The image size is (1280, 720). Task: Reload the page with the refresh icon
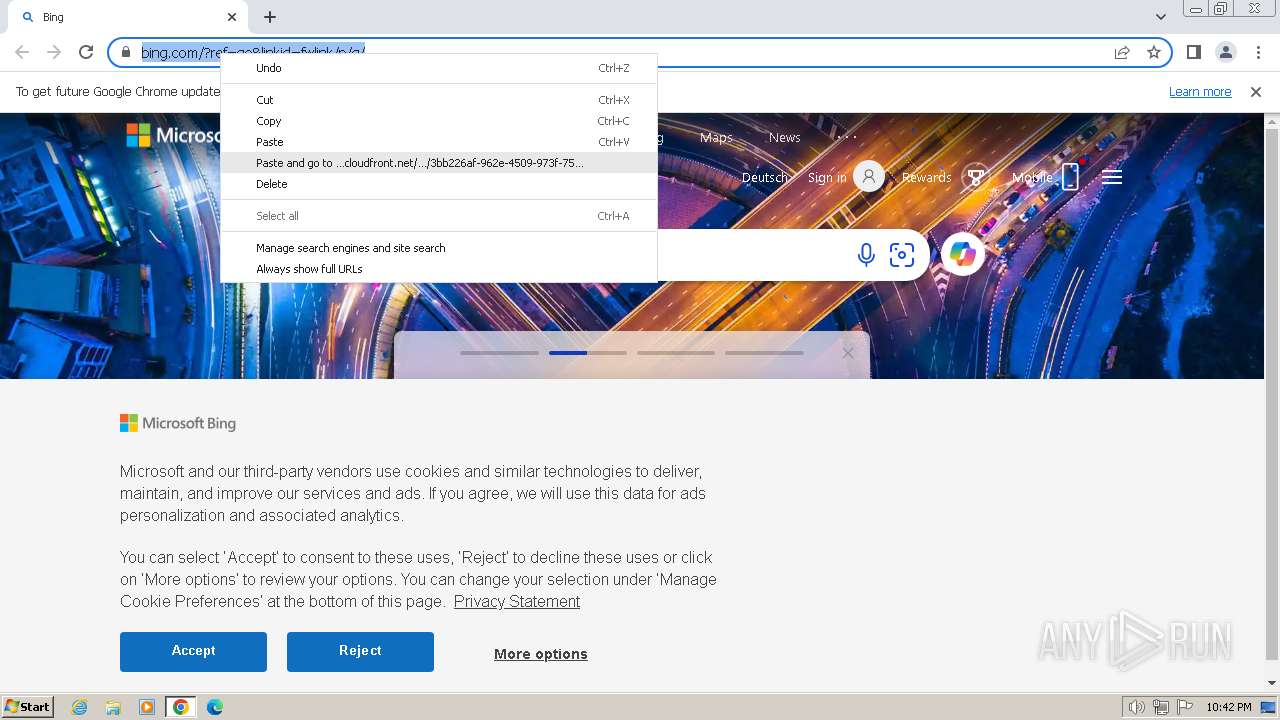[x=86, y=52]
